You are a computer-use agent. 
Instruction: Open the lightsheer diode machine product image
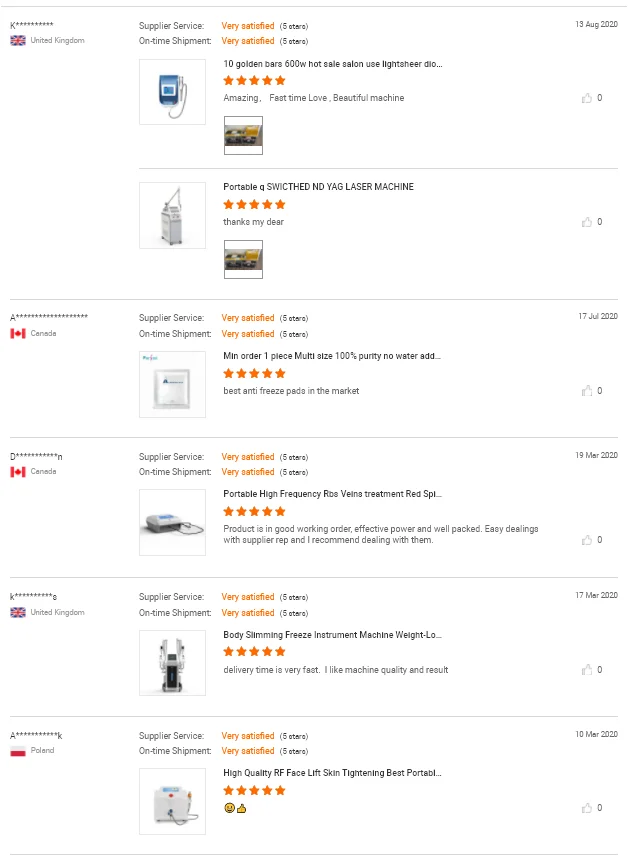[172, 91]
